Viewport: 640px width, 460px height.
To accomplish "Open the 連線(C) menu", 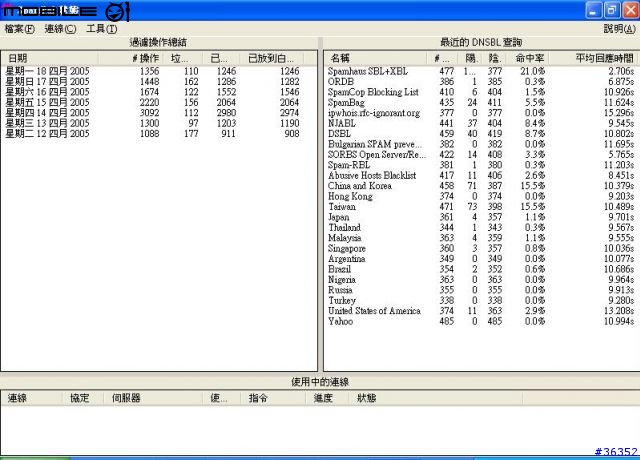I will pos(60,29).
